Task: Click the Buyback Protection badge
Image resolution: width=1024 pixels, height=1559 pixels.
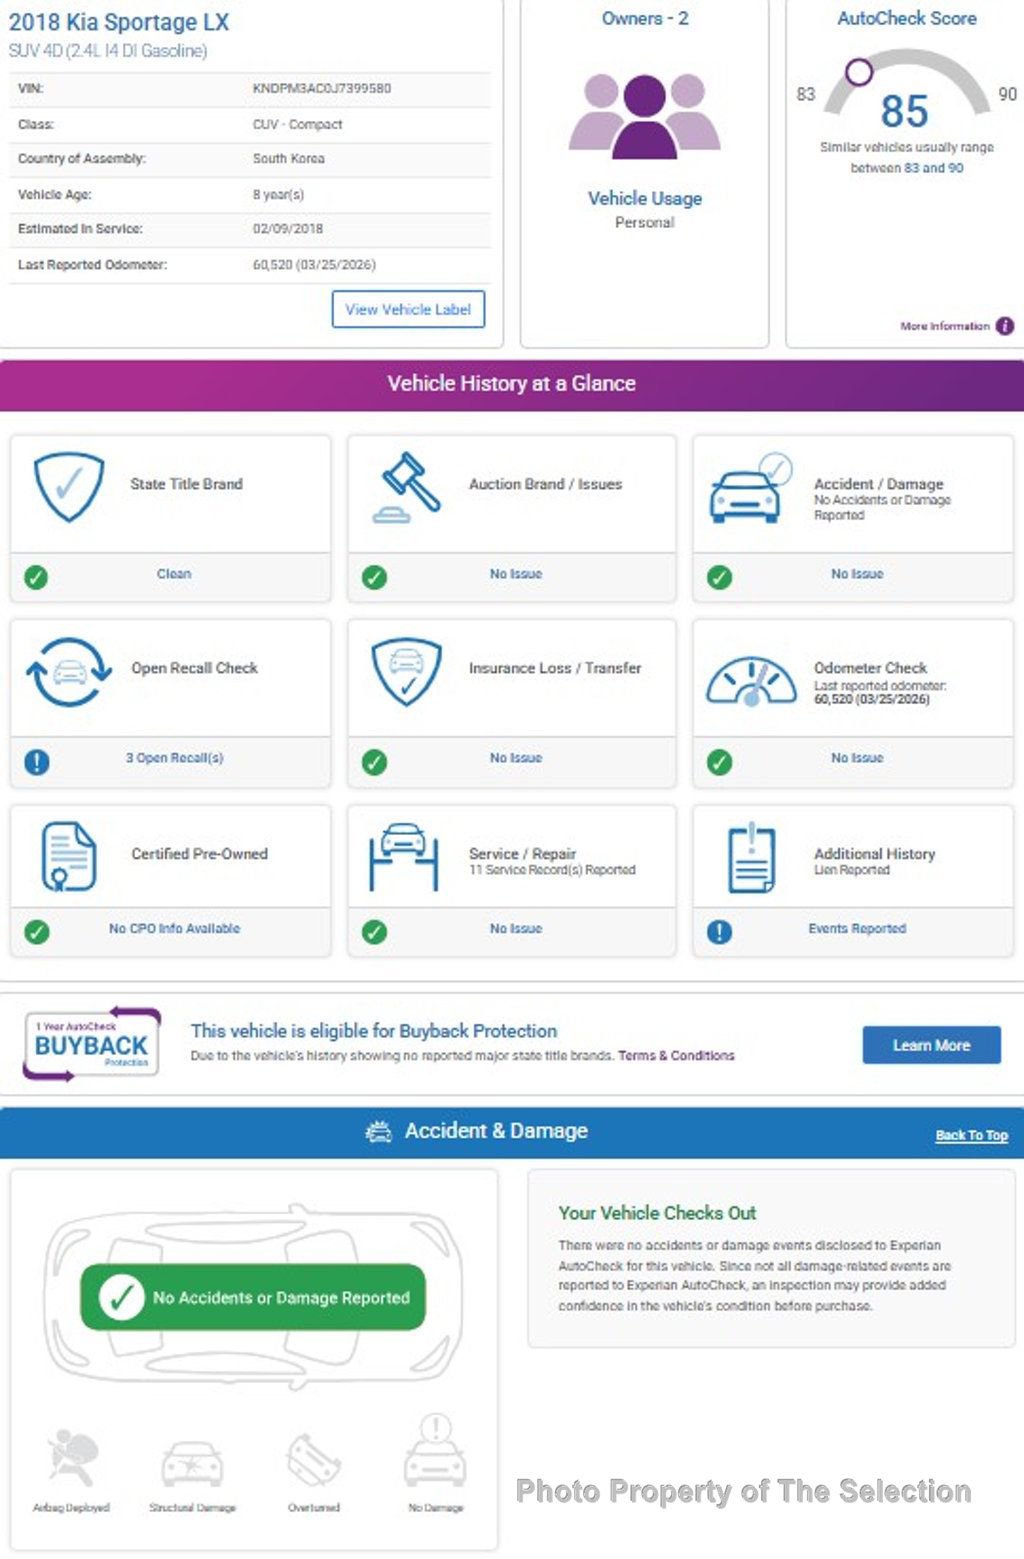Action: coord(91,1044)
